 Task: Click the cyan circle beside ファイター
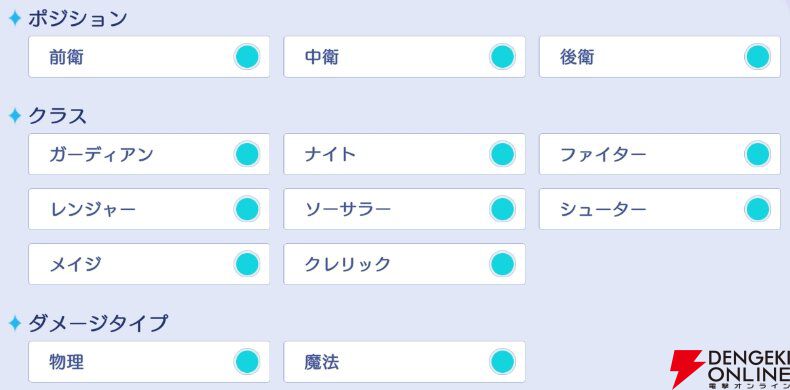click(758, 154)
